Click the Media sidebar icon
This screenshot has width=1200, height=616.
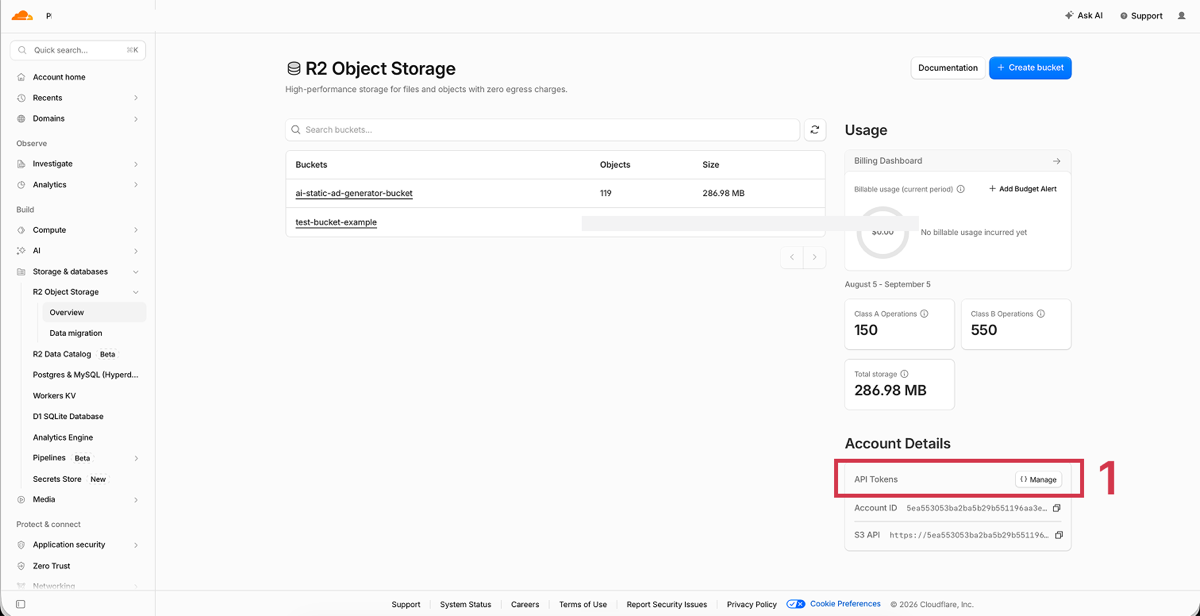tap(21, 500)
